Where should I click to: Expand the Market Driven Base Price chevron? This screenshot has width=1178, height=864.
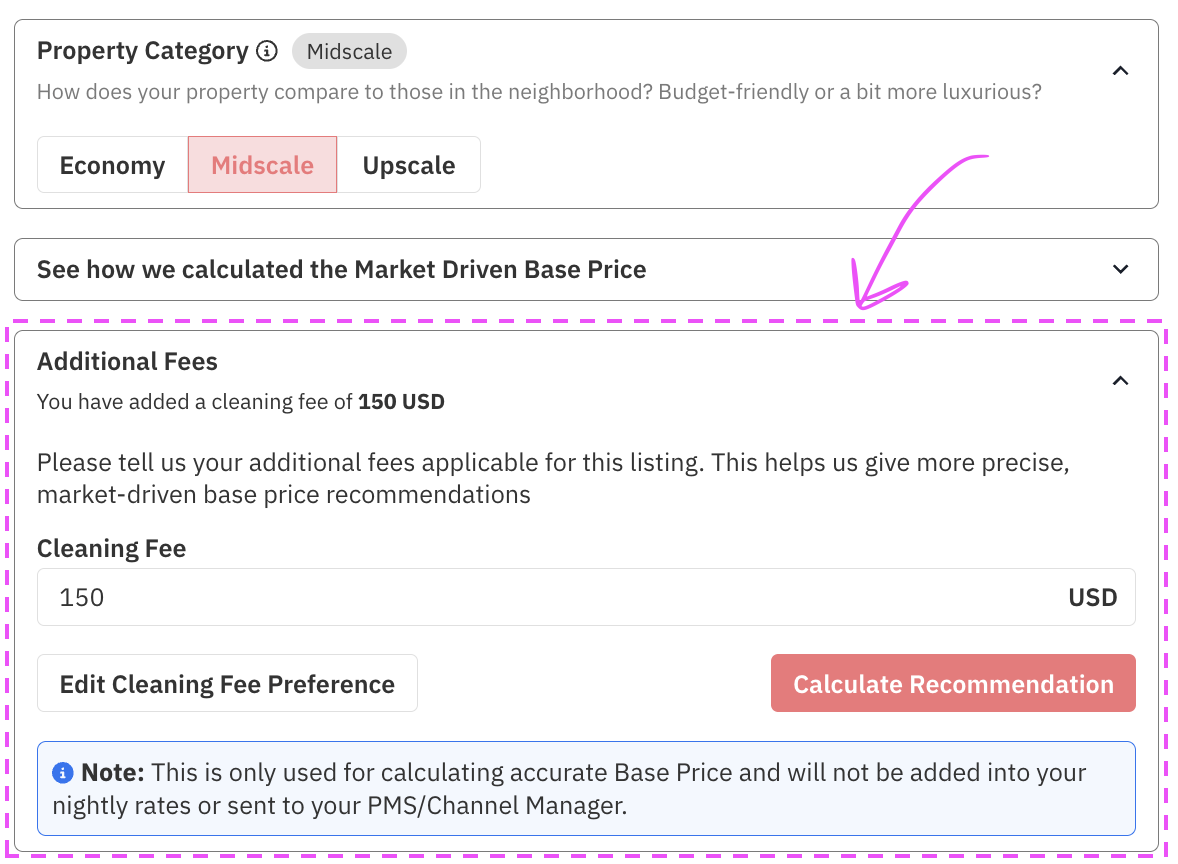click(x=1121, y=269)
